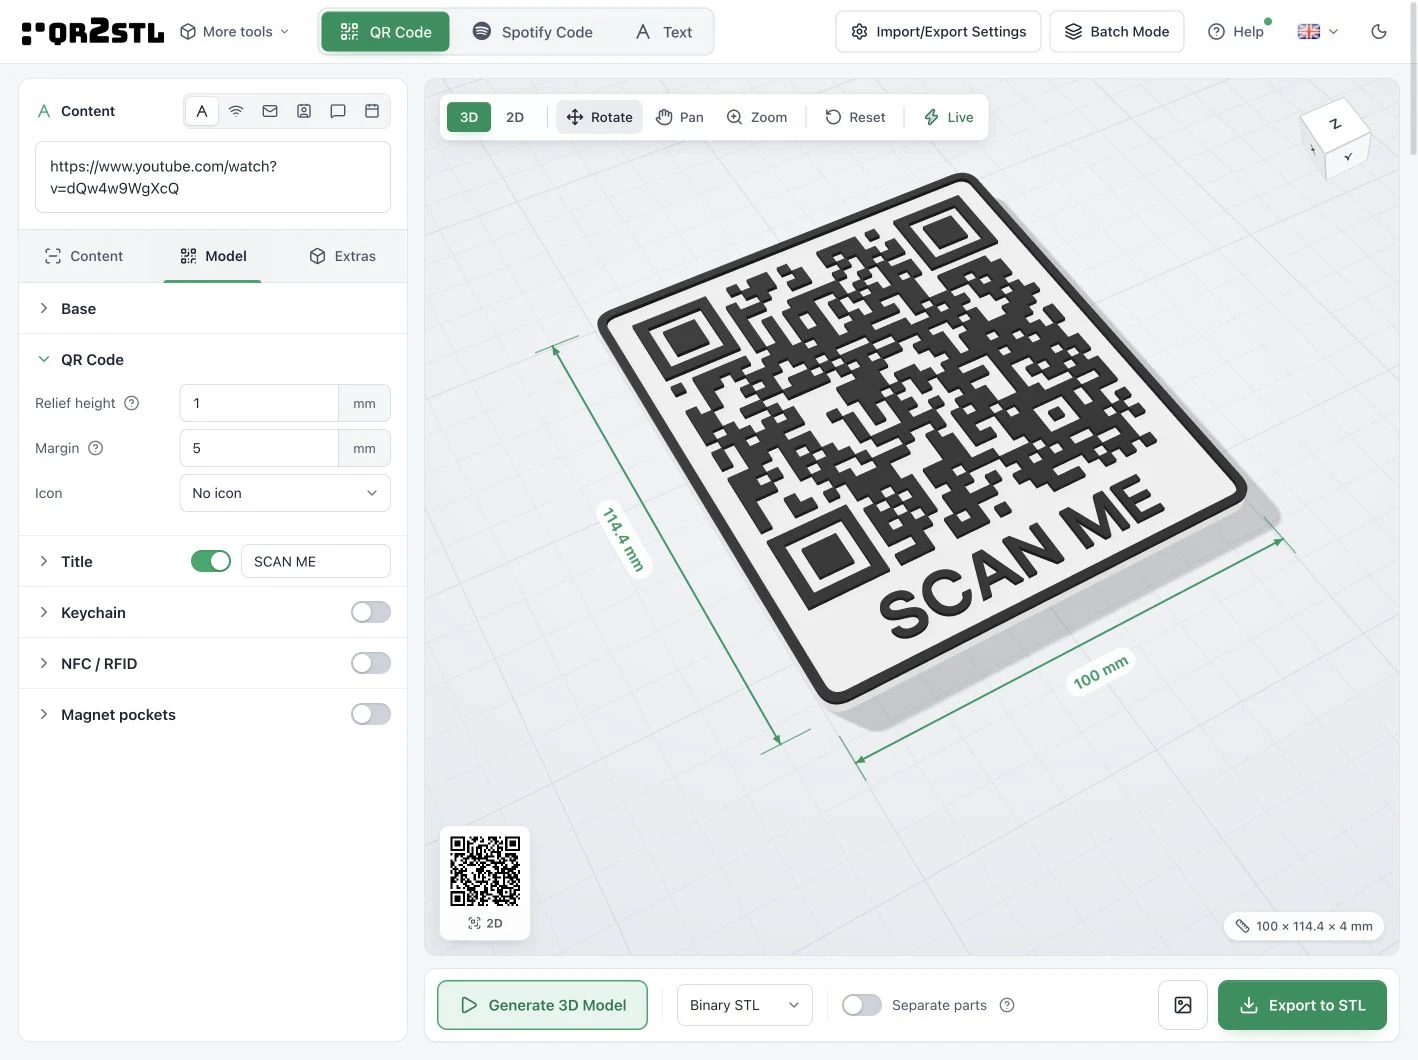1418x1060 pixels.
Task: Click the 2D QR code preview thumbnail
Action: 485,882
